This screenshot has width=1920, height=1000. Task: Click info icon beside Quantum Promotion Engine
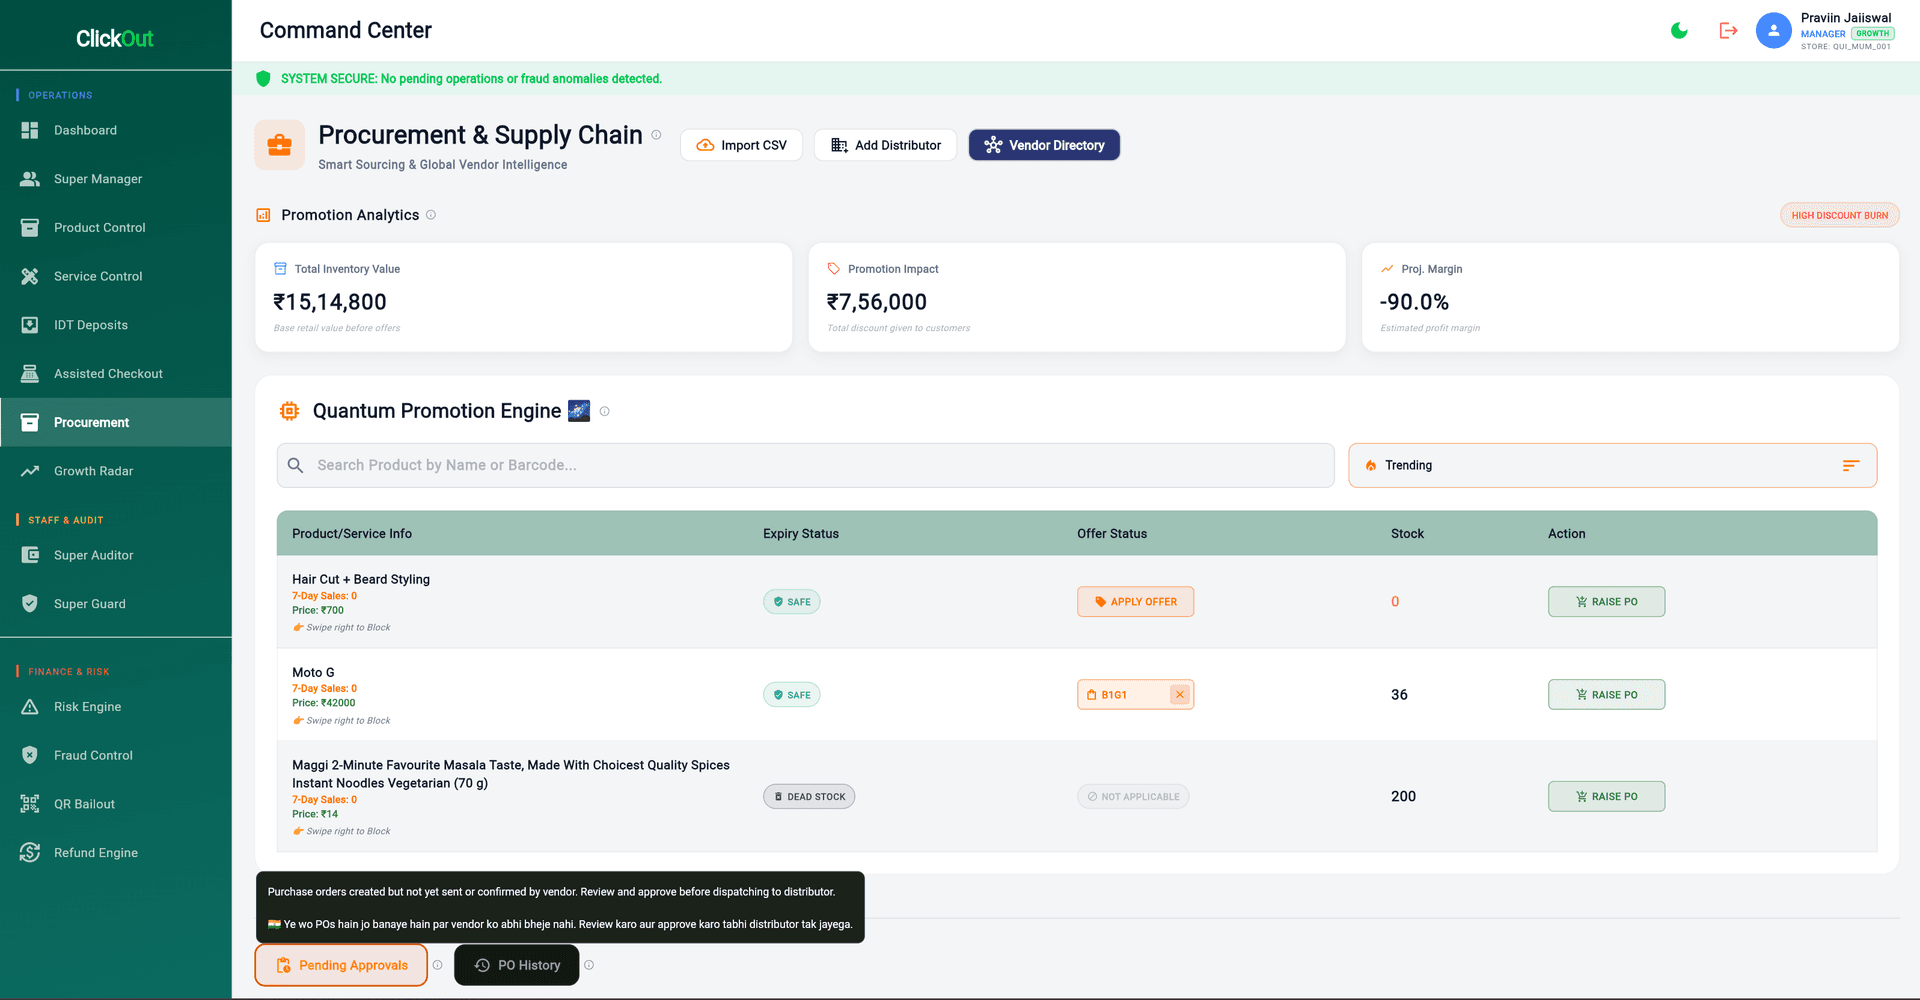pos(604,411)
